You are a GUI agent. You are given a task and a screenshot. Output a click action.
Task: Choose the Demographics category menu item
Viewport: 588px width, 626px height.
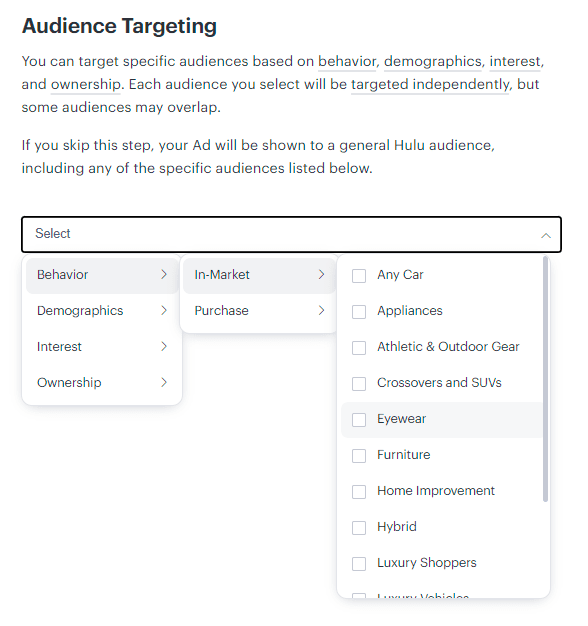(102, 311)
